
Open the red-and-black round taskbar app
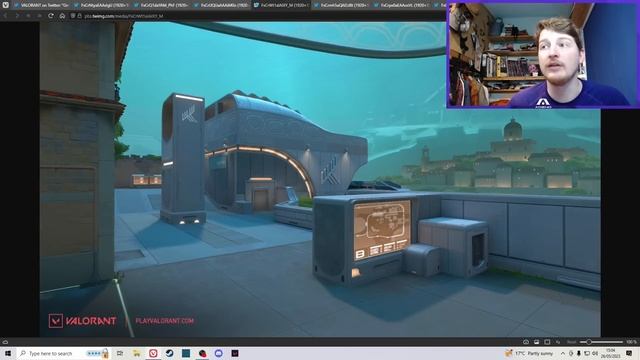pos(202,353)
